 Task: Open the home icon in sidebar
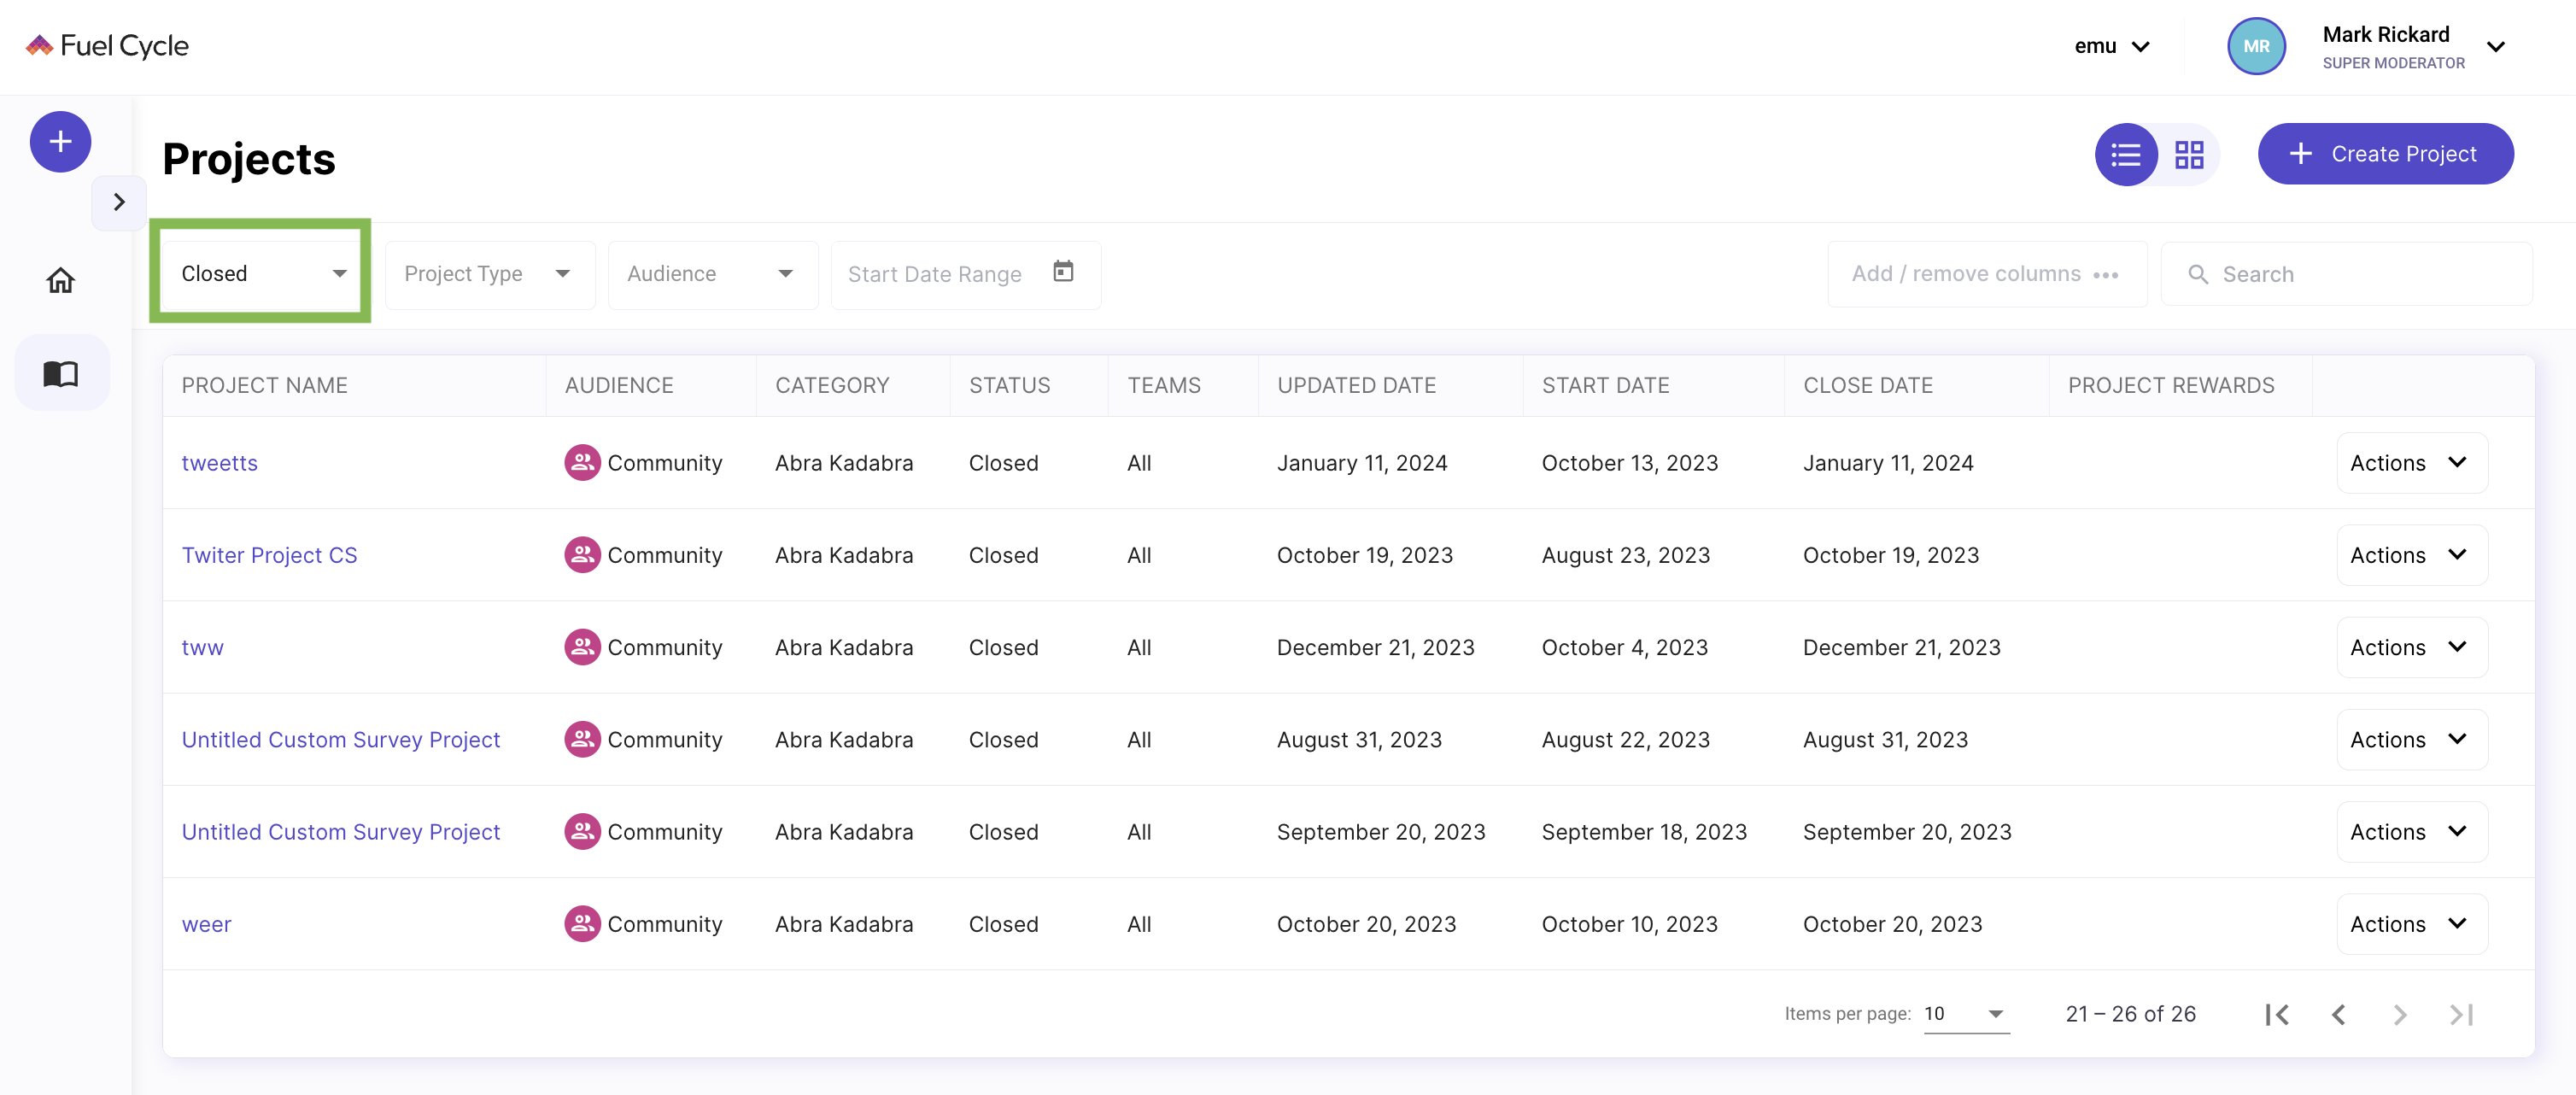click(60, 280)
